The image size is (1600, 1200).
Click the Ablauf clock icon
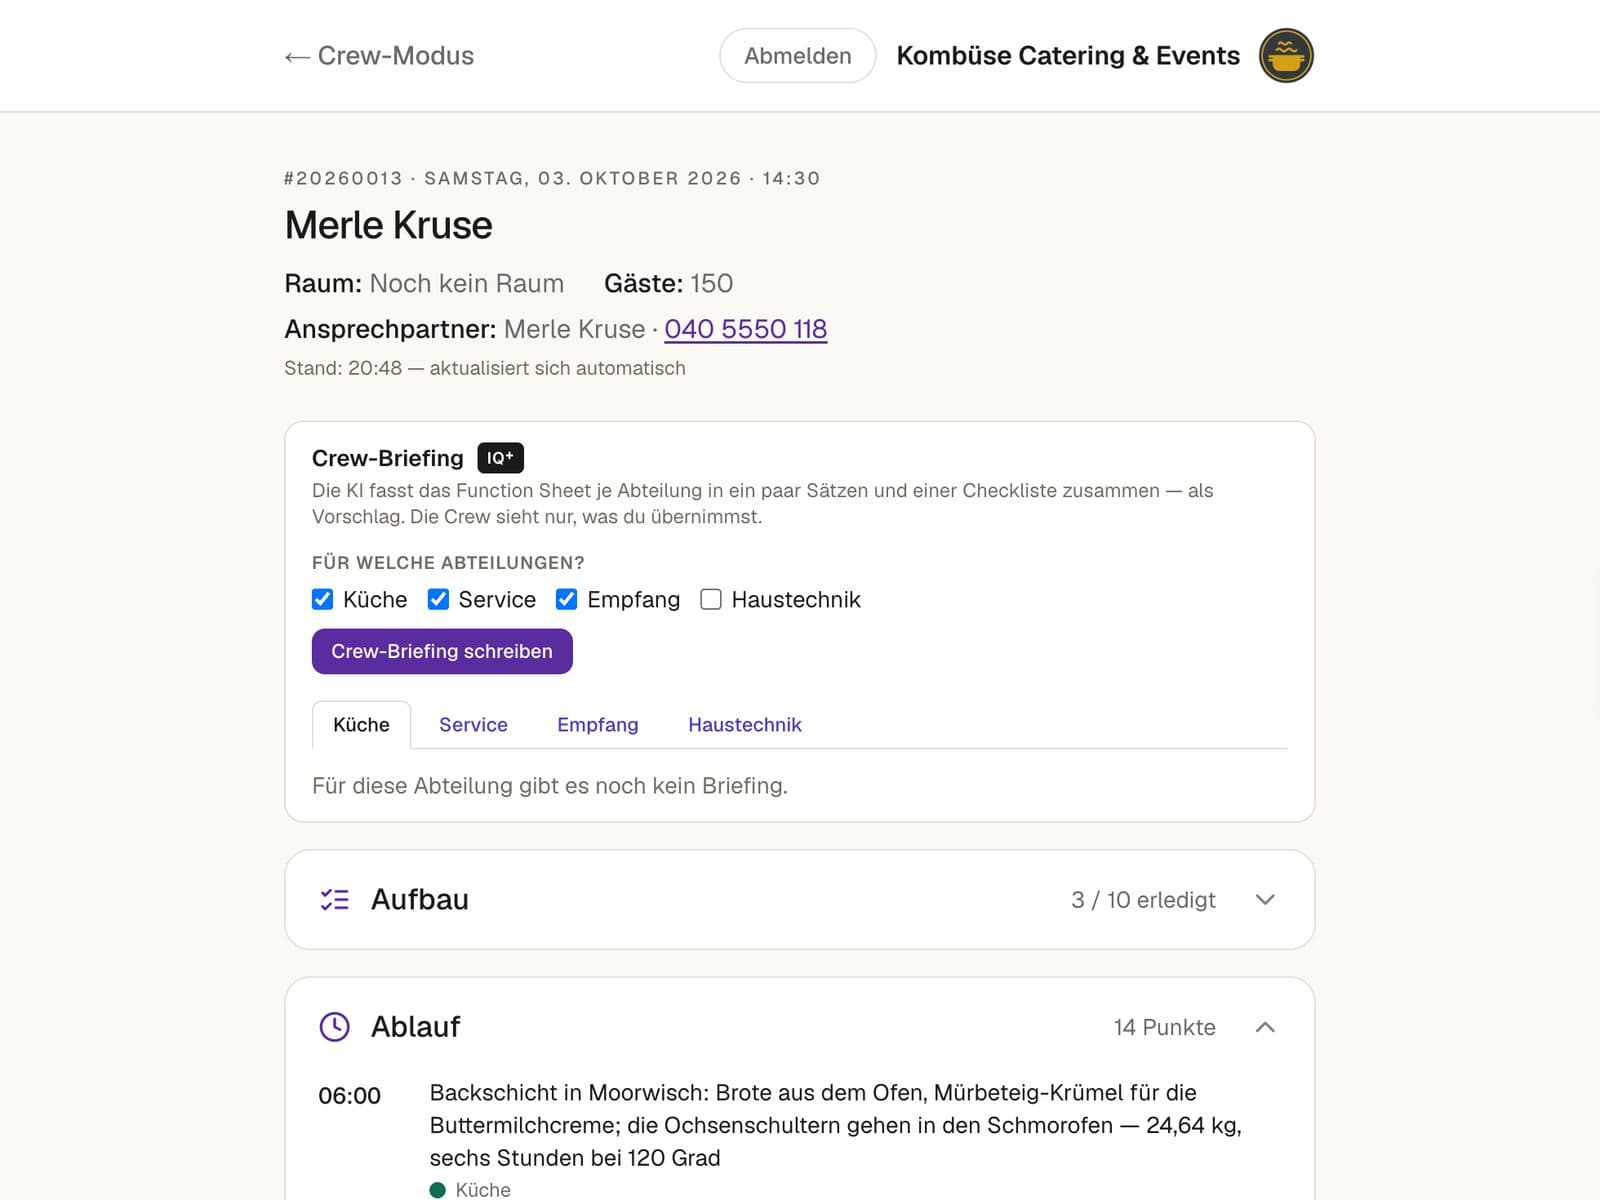tap(335, 1027)
